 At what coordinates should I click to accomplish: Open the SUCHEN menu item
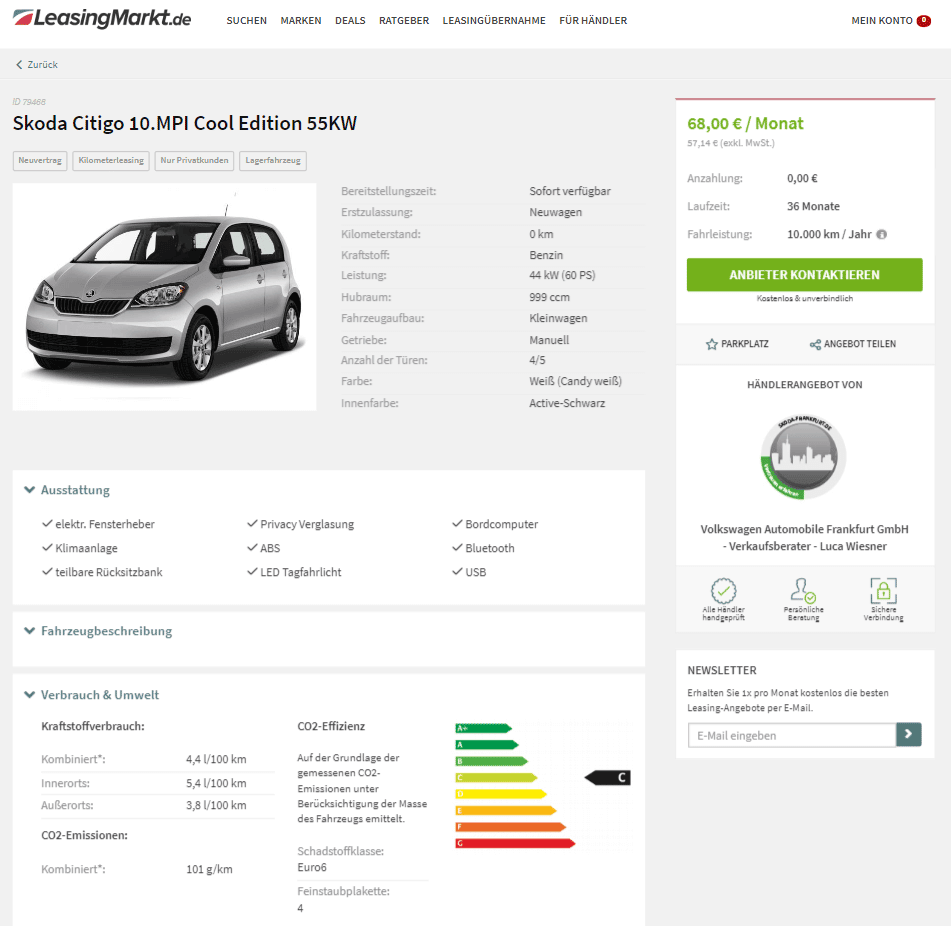coord(246,21)
